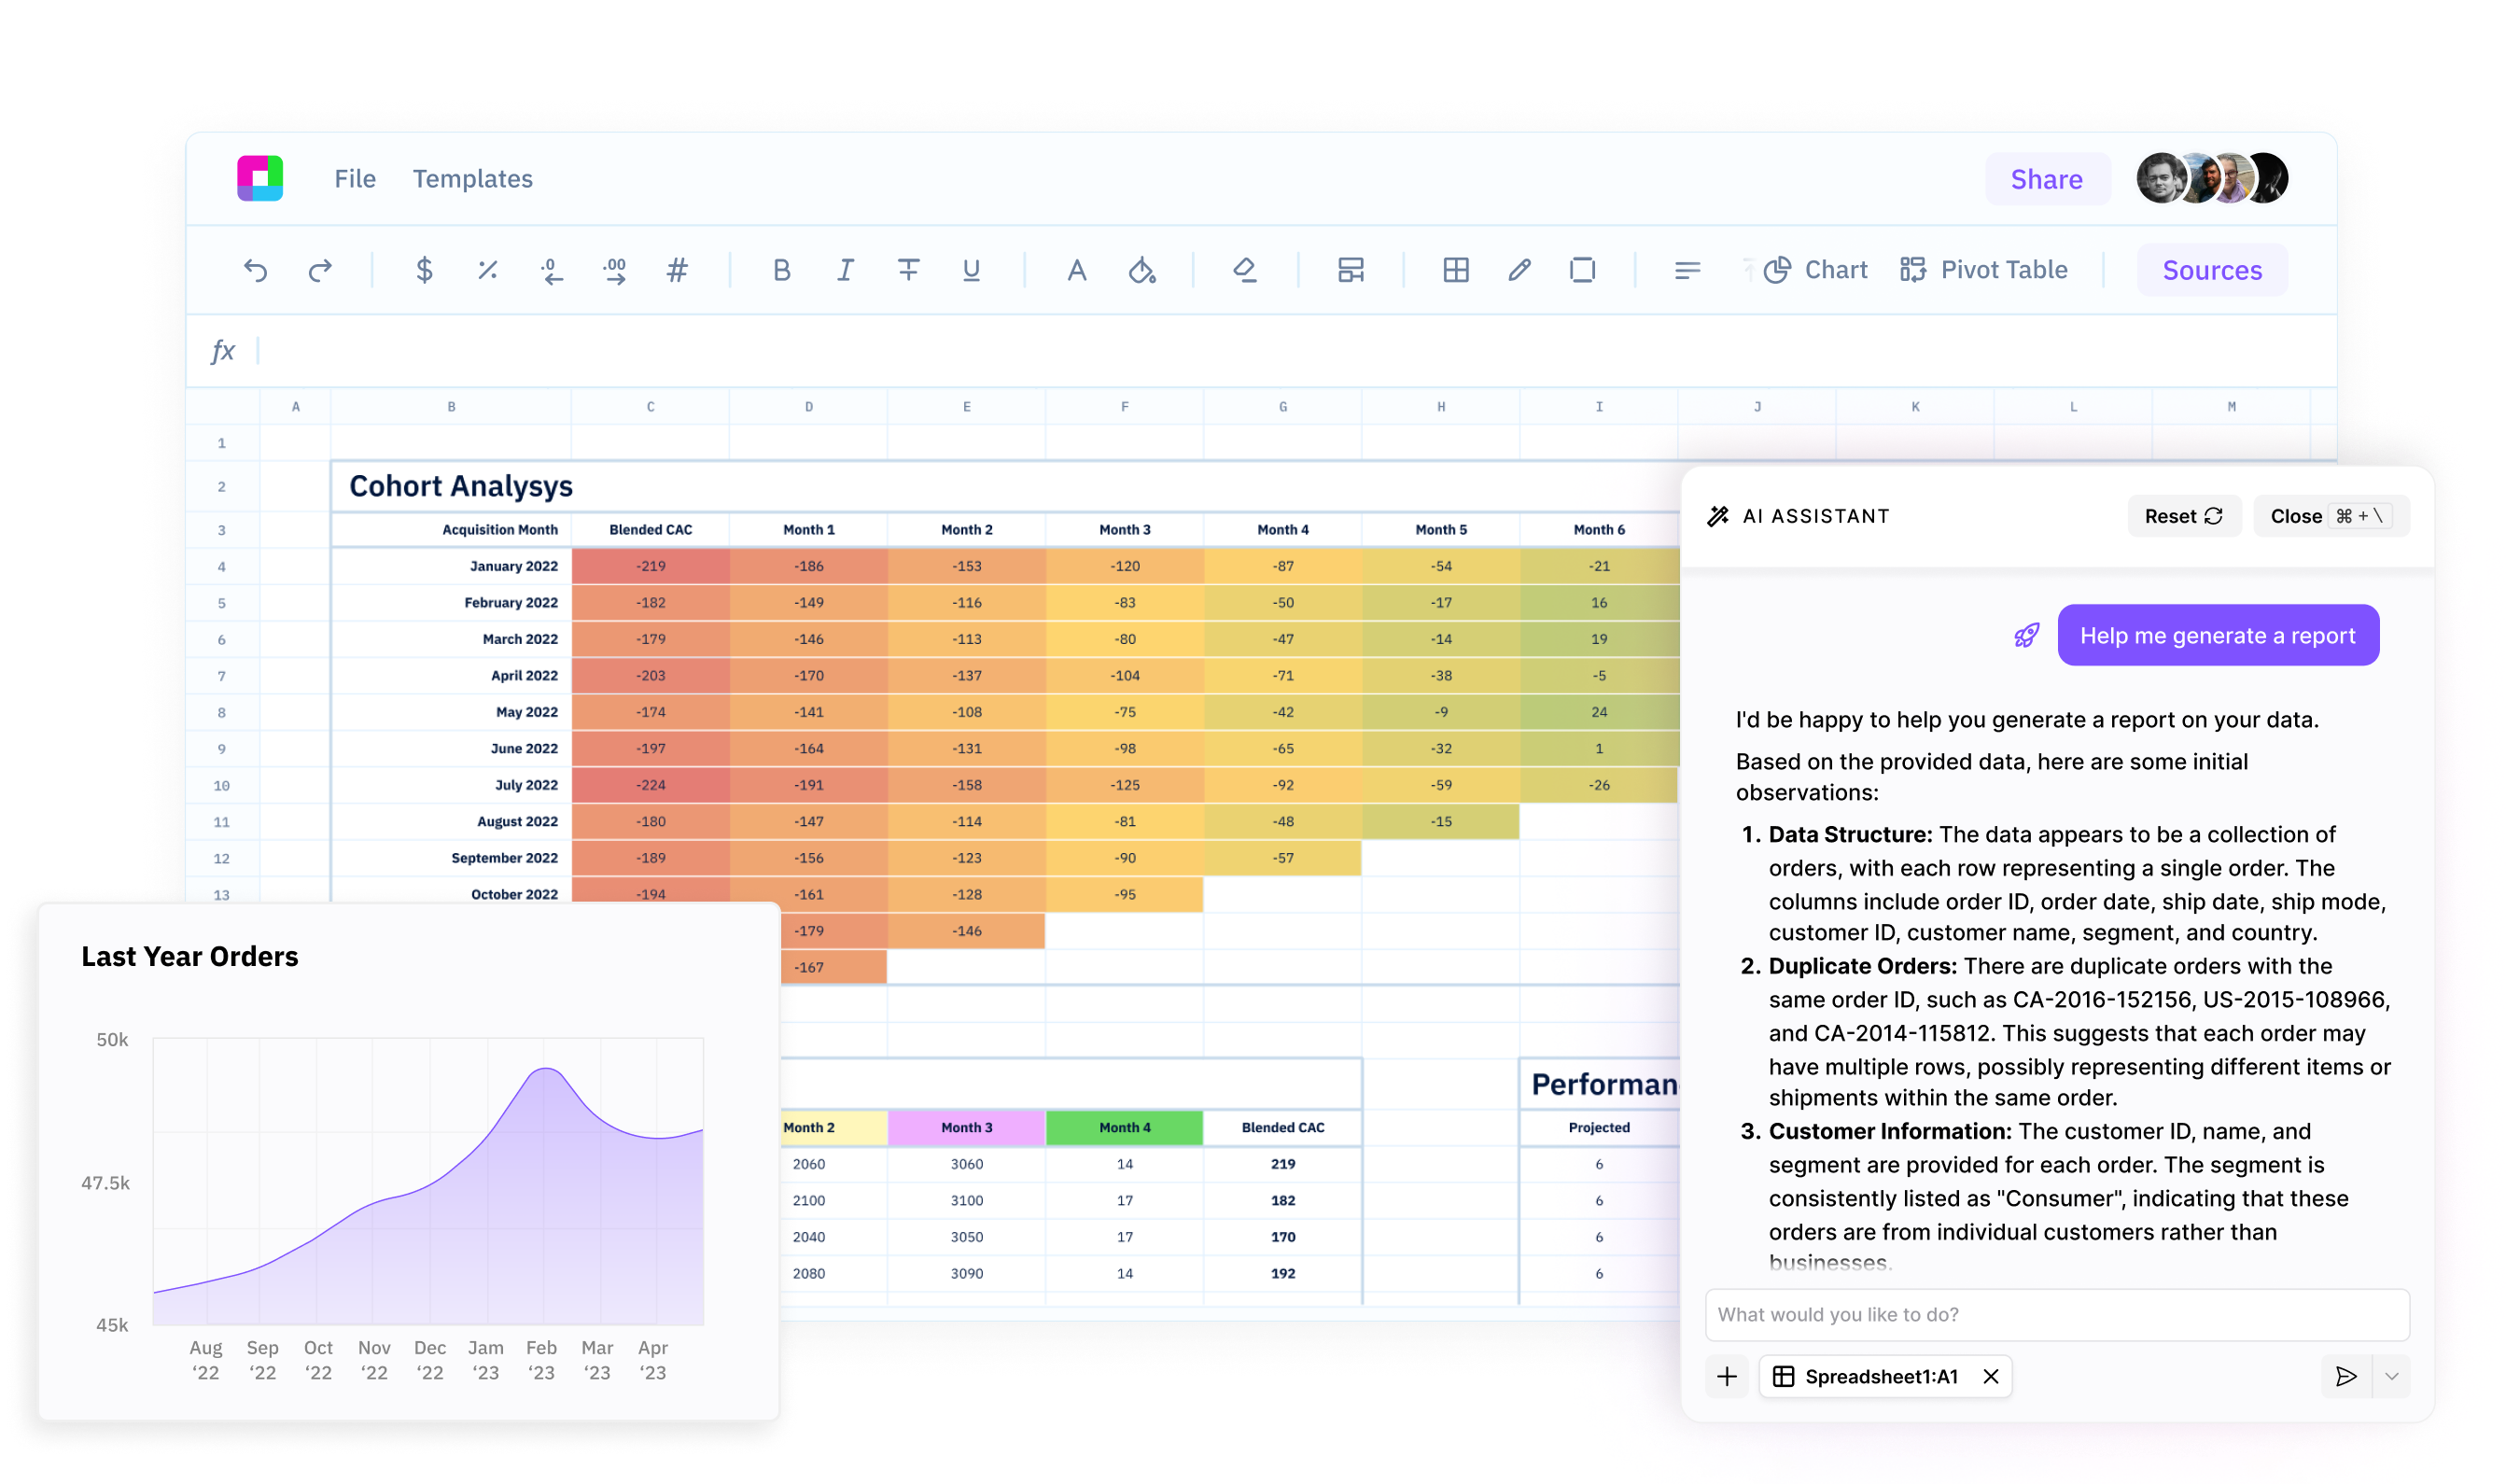The width and height of the screenshot is (2520, 1484).
Task: Toggle italic text formatting
Action: click(x=845, y=270)
